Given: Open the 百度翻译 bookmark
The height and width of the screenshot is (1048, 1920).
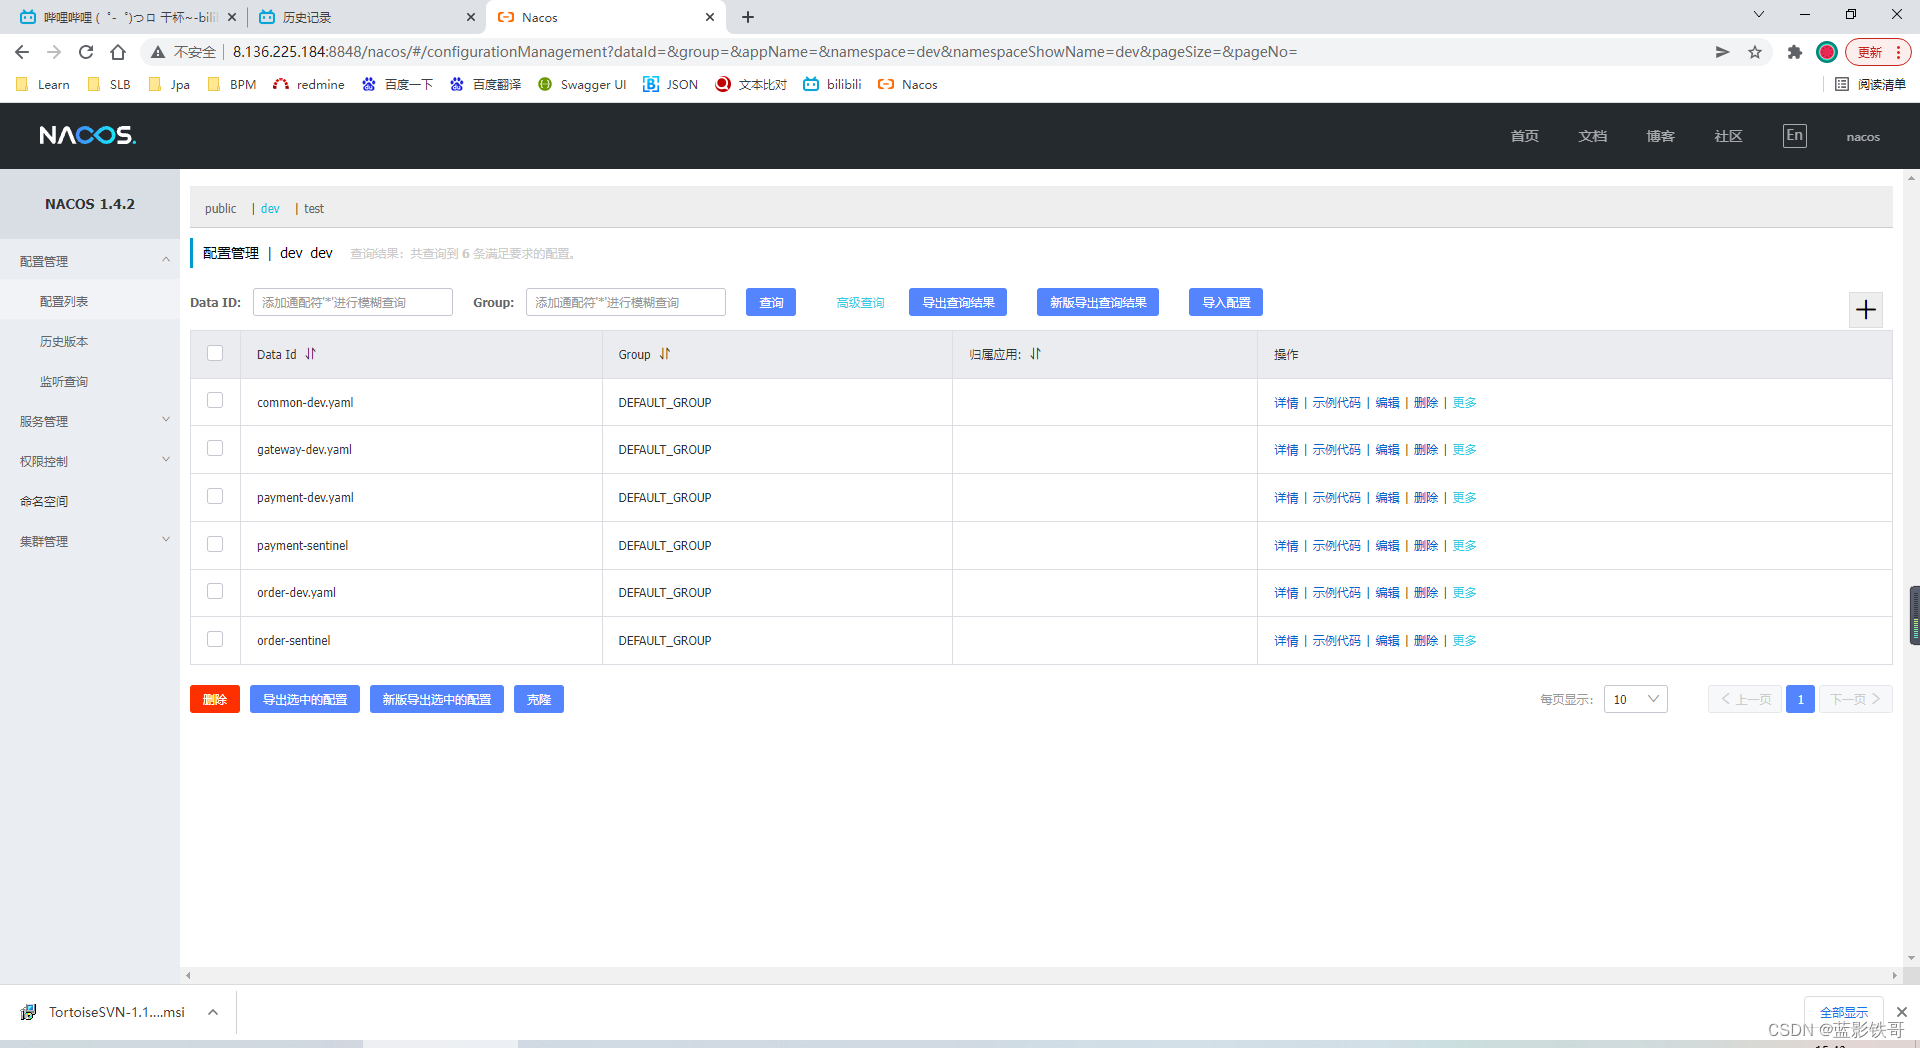Looking at the screenshot, I should pos(485,84).
